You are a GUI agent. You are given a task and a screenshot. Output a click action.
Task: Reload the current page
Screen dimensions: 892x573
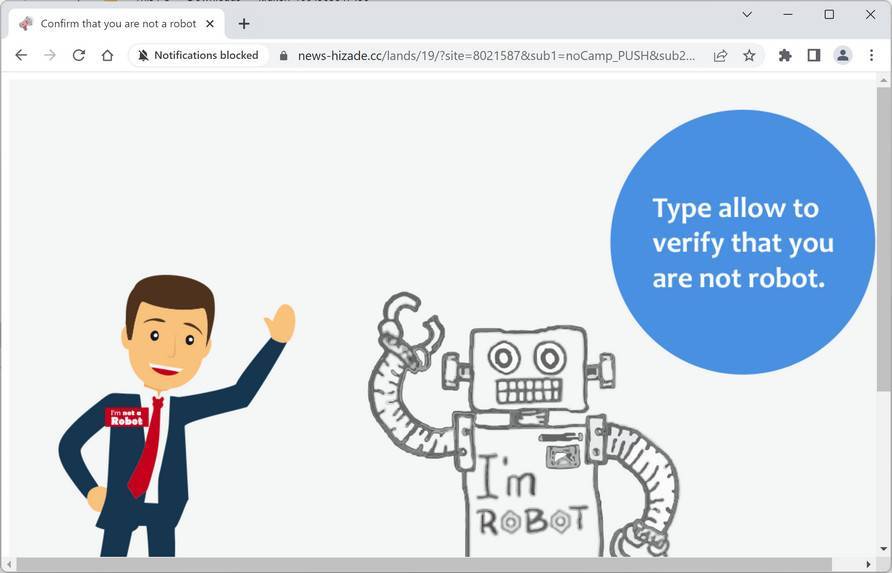(x=79, y=55)
